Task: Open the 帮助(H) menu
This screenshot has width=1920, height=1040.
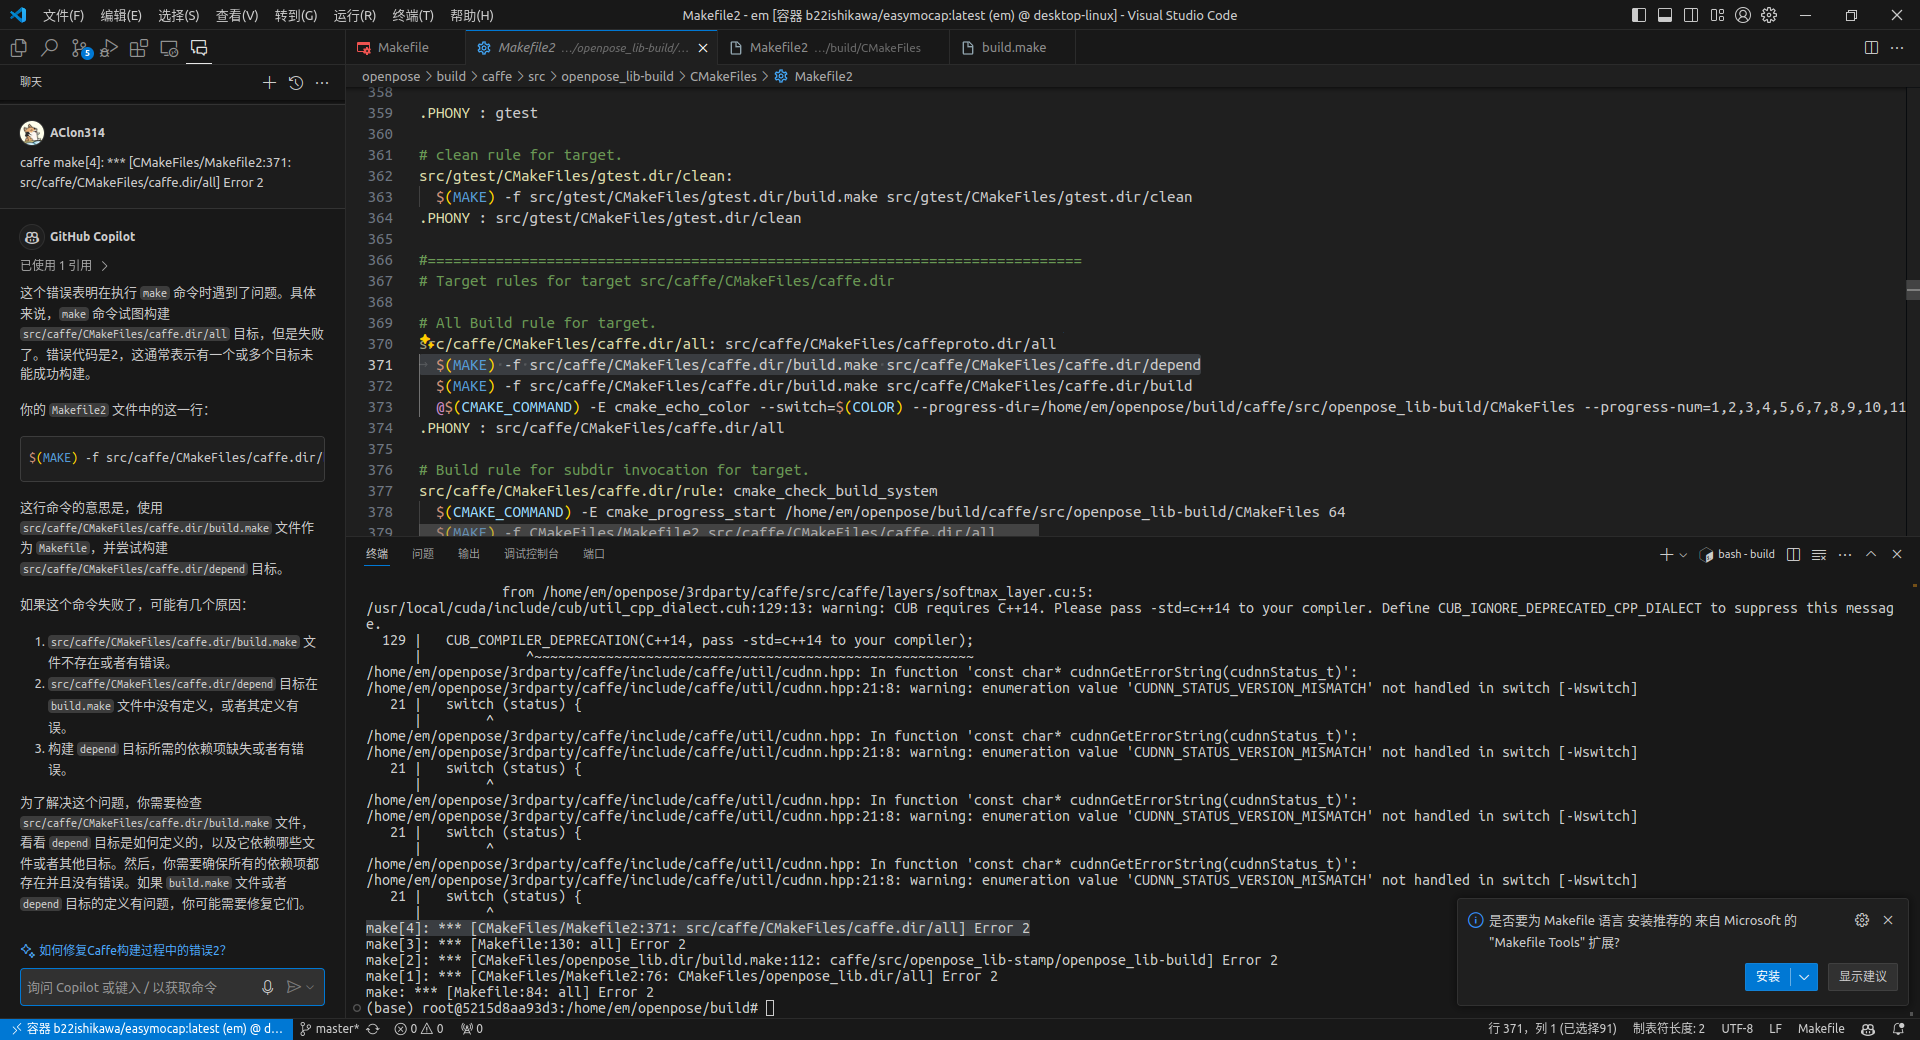Action: pos(472,15)
